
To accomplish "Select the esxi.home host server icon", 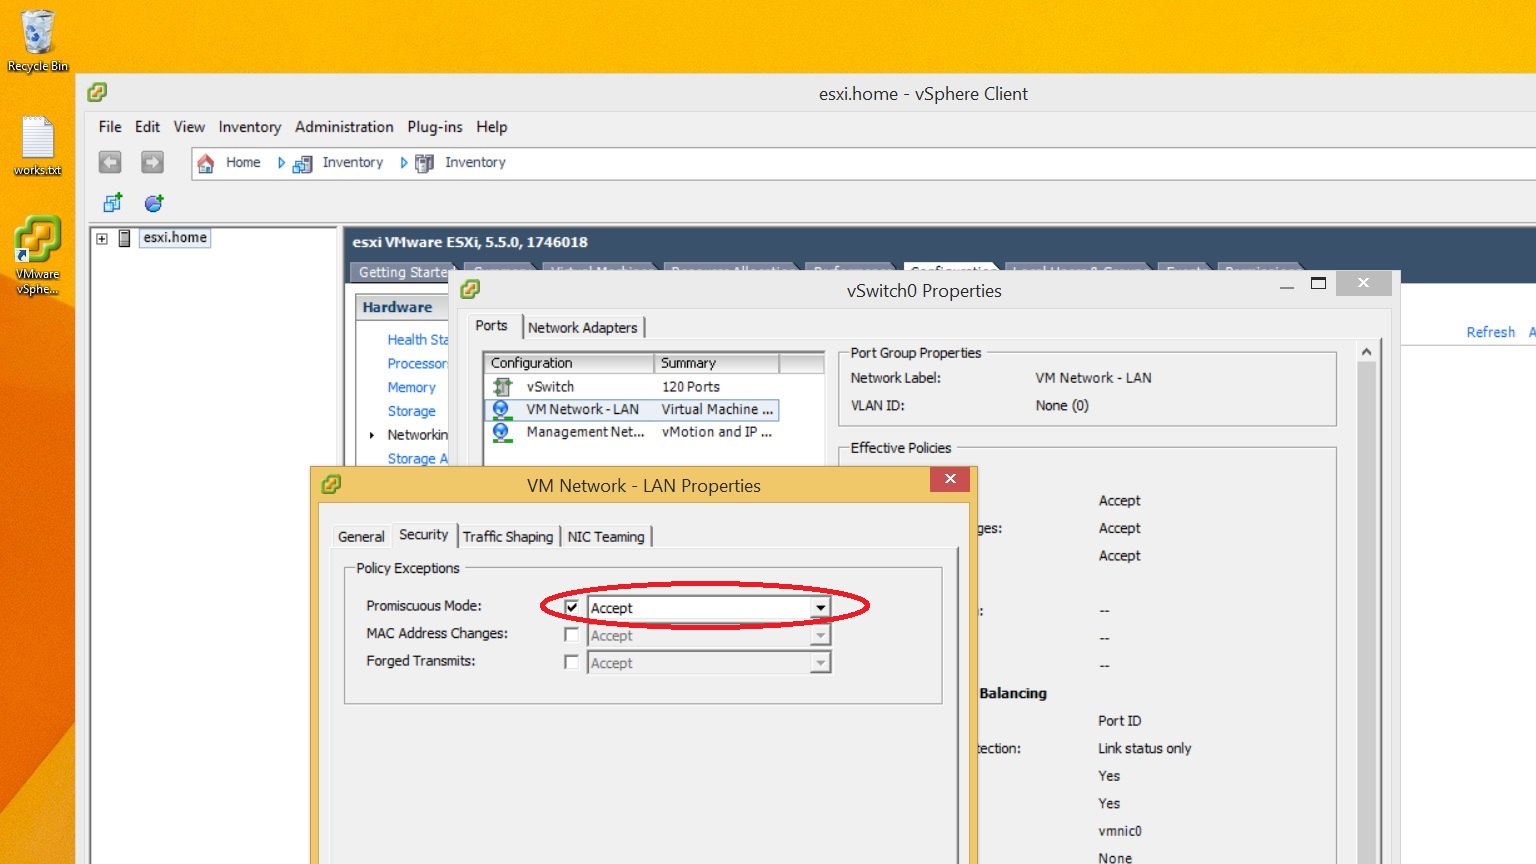I will 125,238.
